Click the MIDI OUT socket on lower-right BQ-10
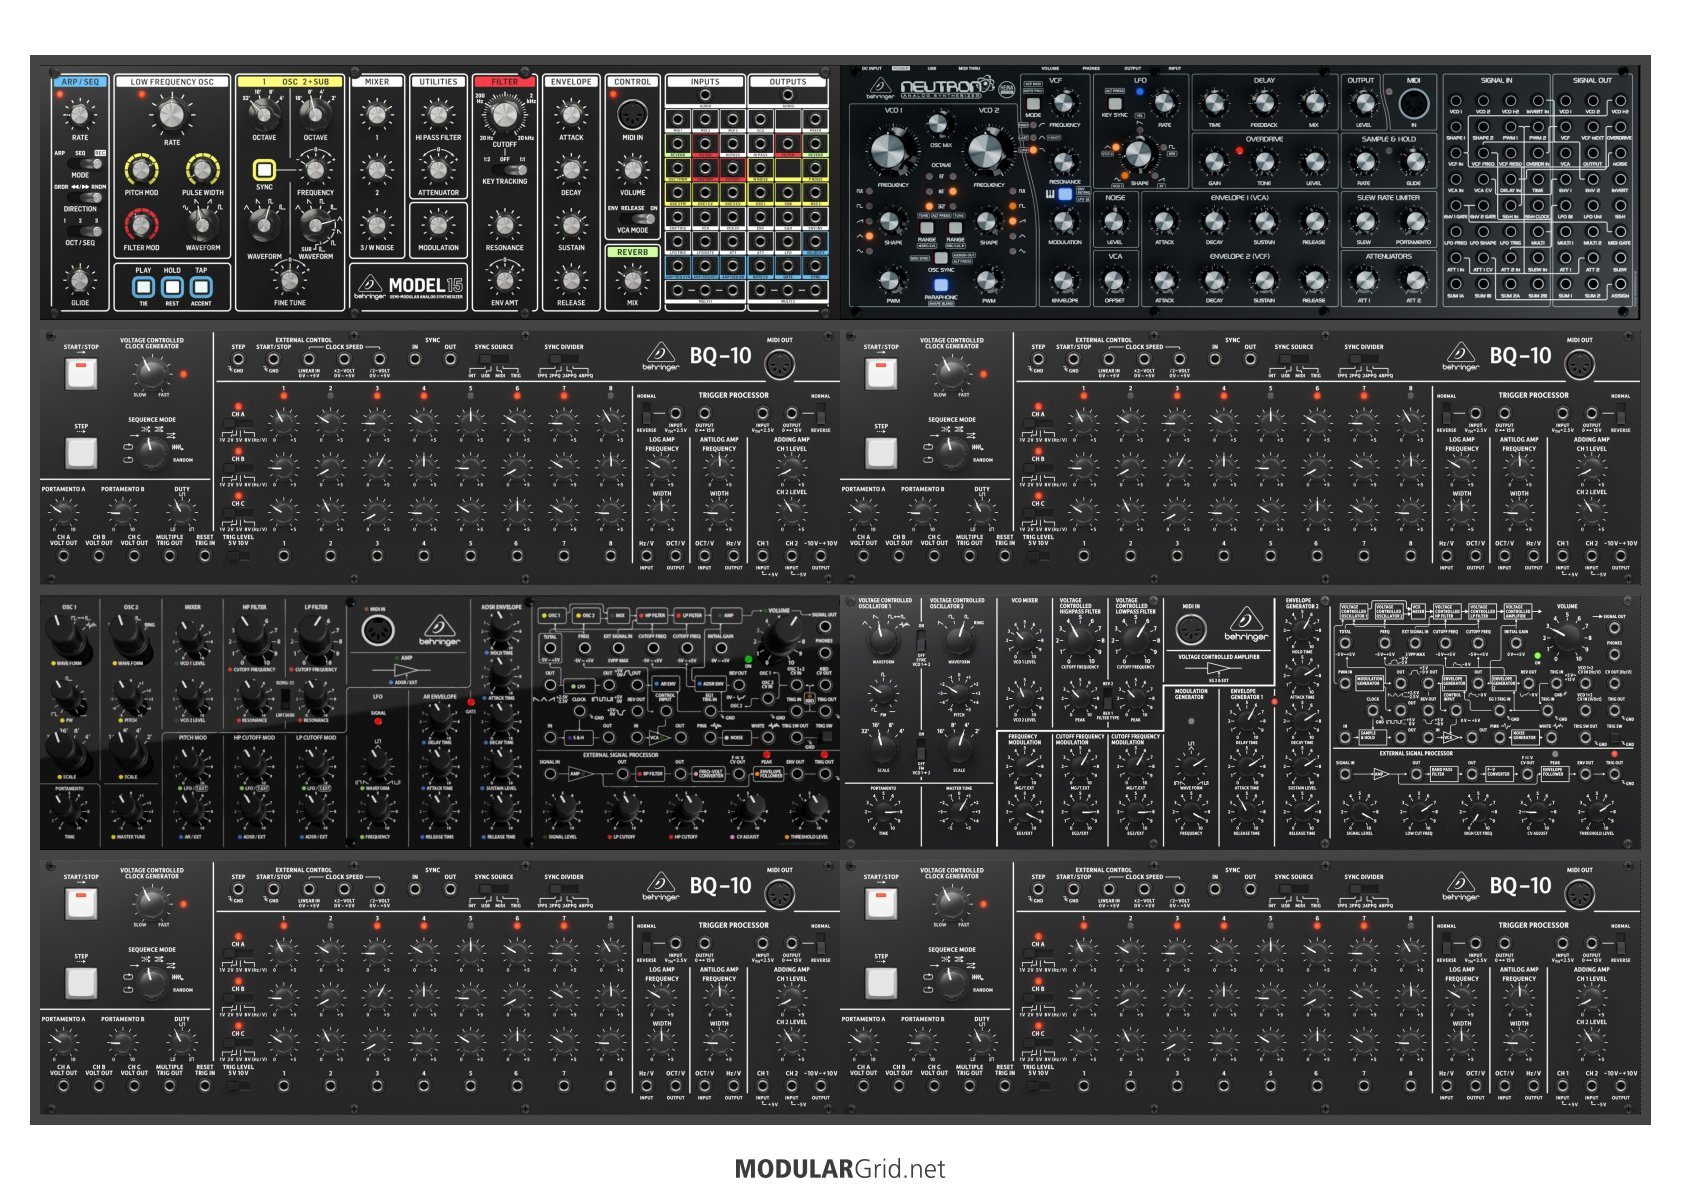 pos(1579,896)
